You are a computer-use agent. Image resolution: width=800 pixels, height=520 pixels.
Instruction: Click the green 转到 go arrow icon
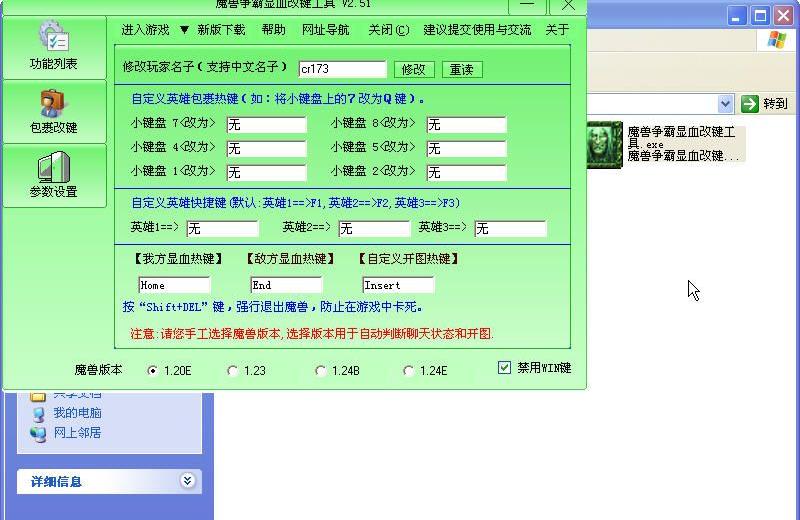click(750, 104)
